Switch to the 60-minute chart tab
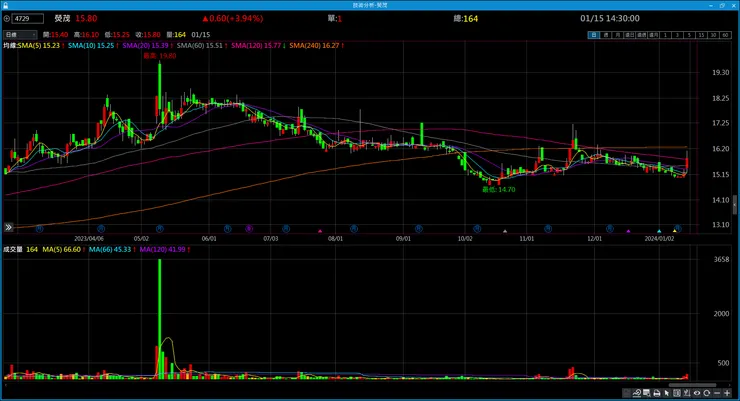Viewport: 740px width, 401px height. pos(725,35)
